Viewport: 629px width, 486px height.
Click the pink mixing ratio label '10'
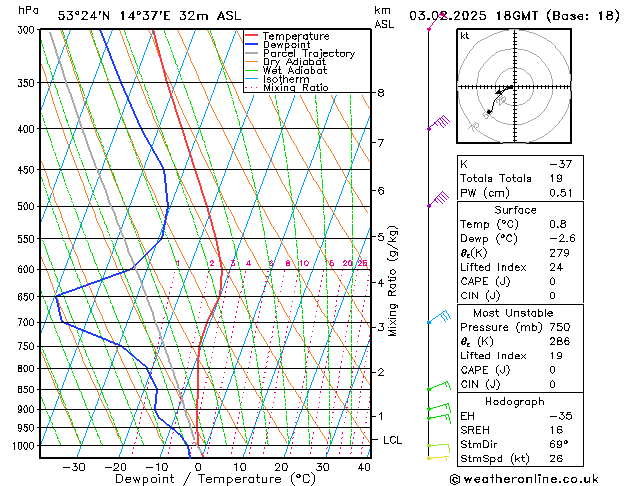point(304,263)
